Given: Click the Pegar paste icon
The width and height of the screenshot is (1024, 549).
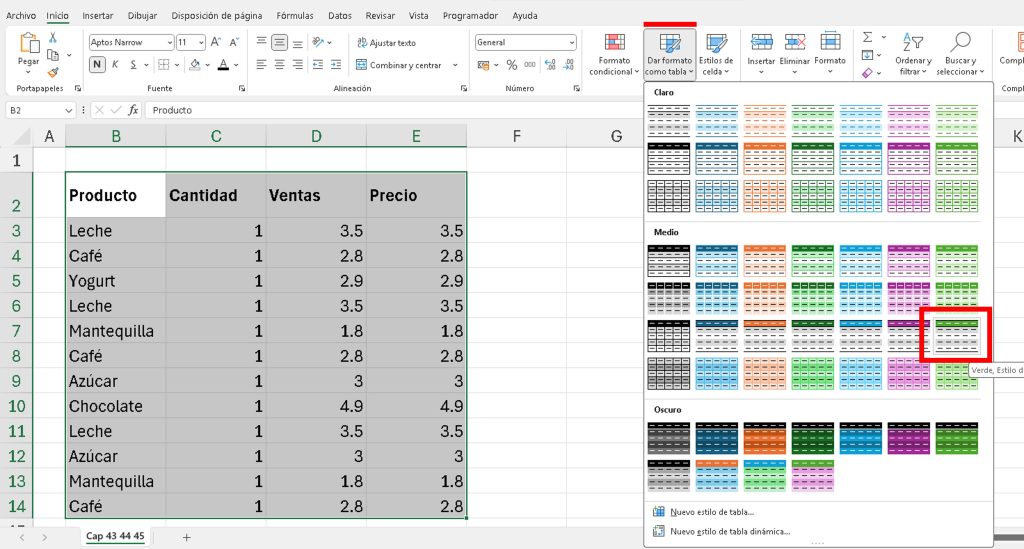Looking at the screenshot, I should tap(28, 46).
